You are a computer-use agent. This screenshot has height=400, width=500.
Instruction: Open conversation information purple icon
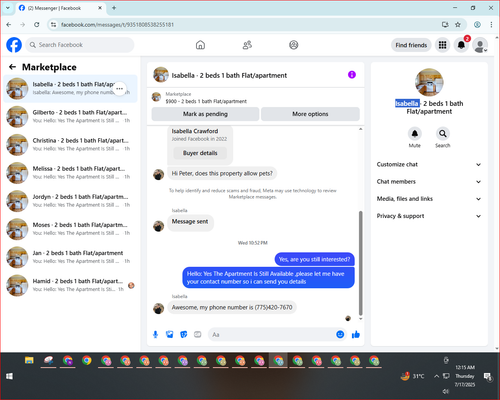pos(352,75)
